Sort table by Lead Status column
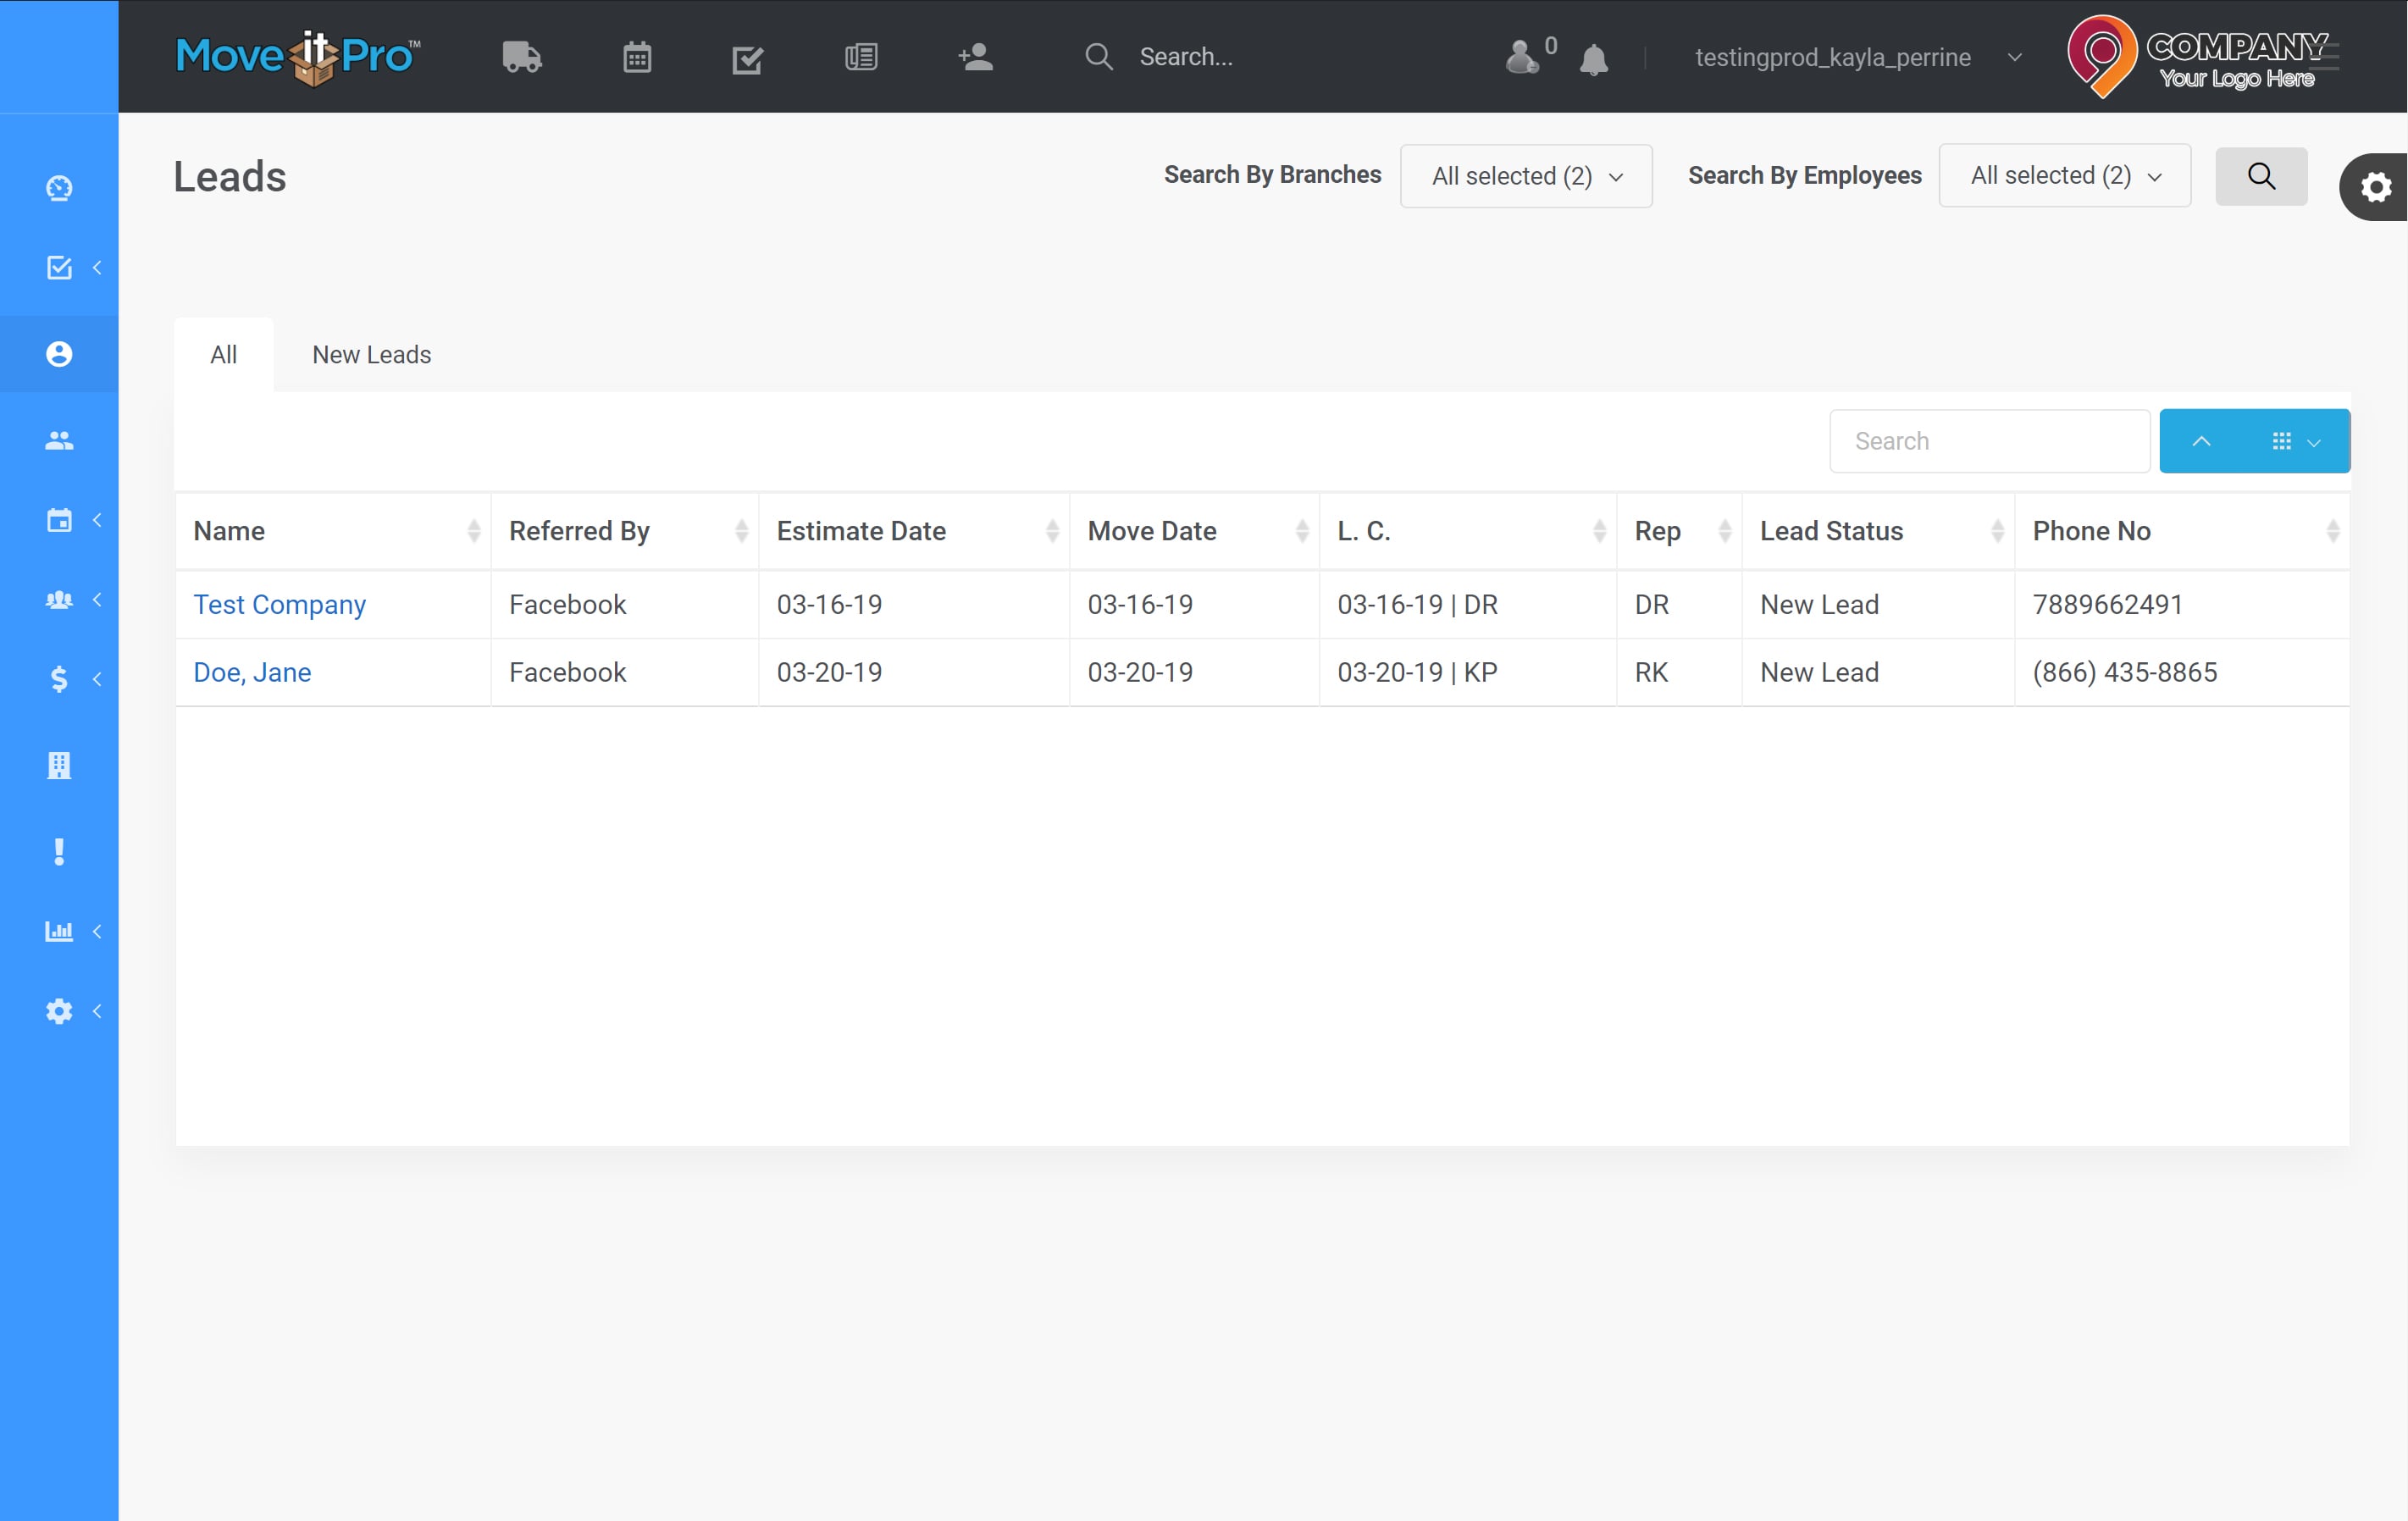This screenshot has width=2408, height=1521. 1878,531
